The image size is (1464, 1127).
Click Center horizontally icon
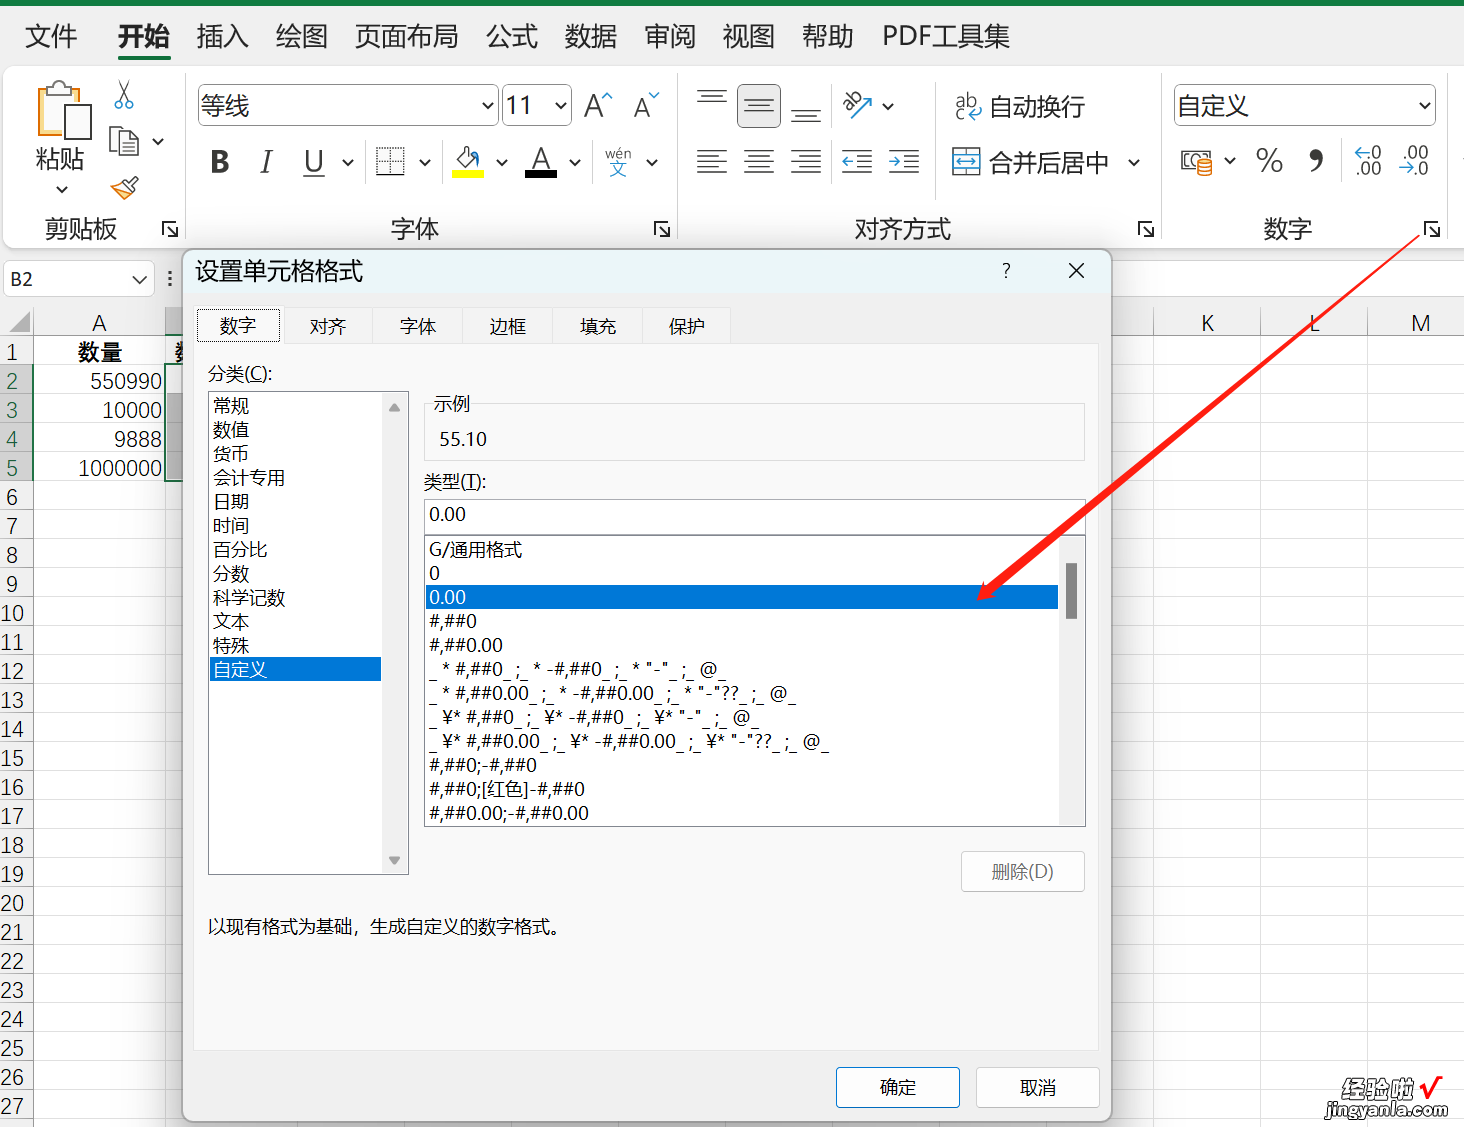759,162
